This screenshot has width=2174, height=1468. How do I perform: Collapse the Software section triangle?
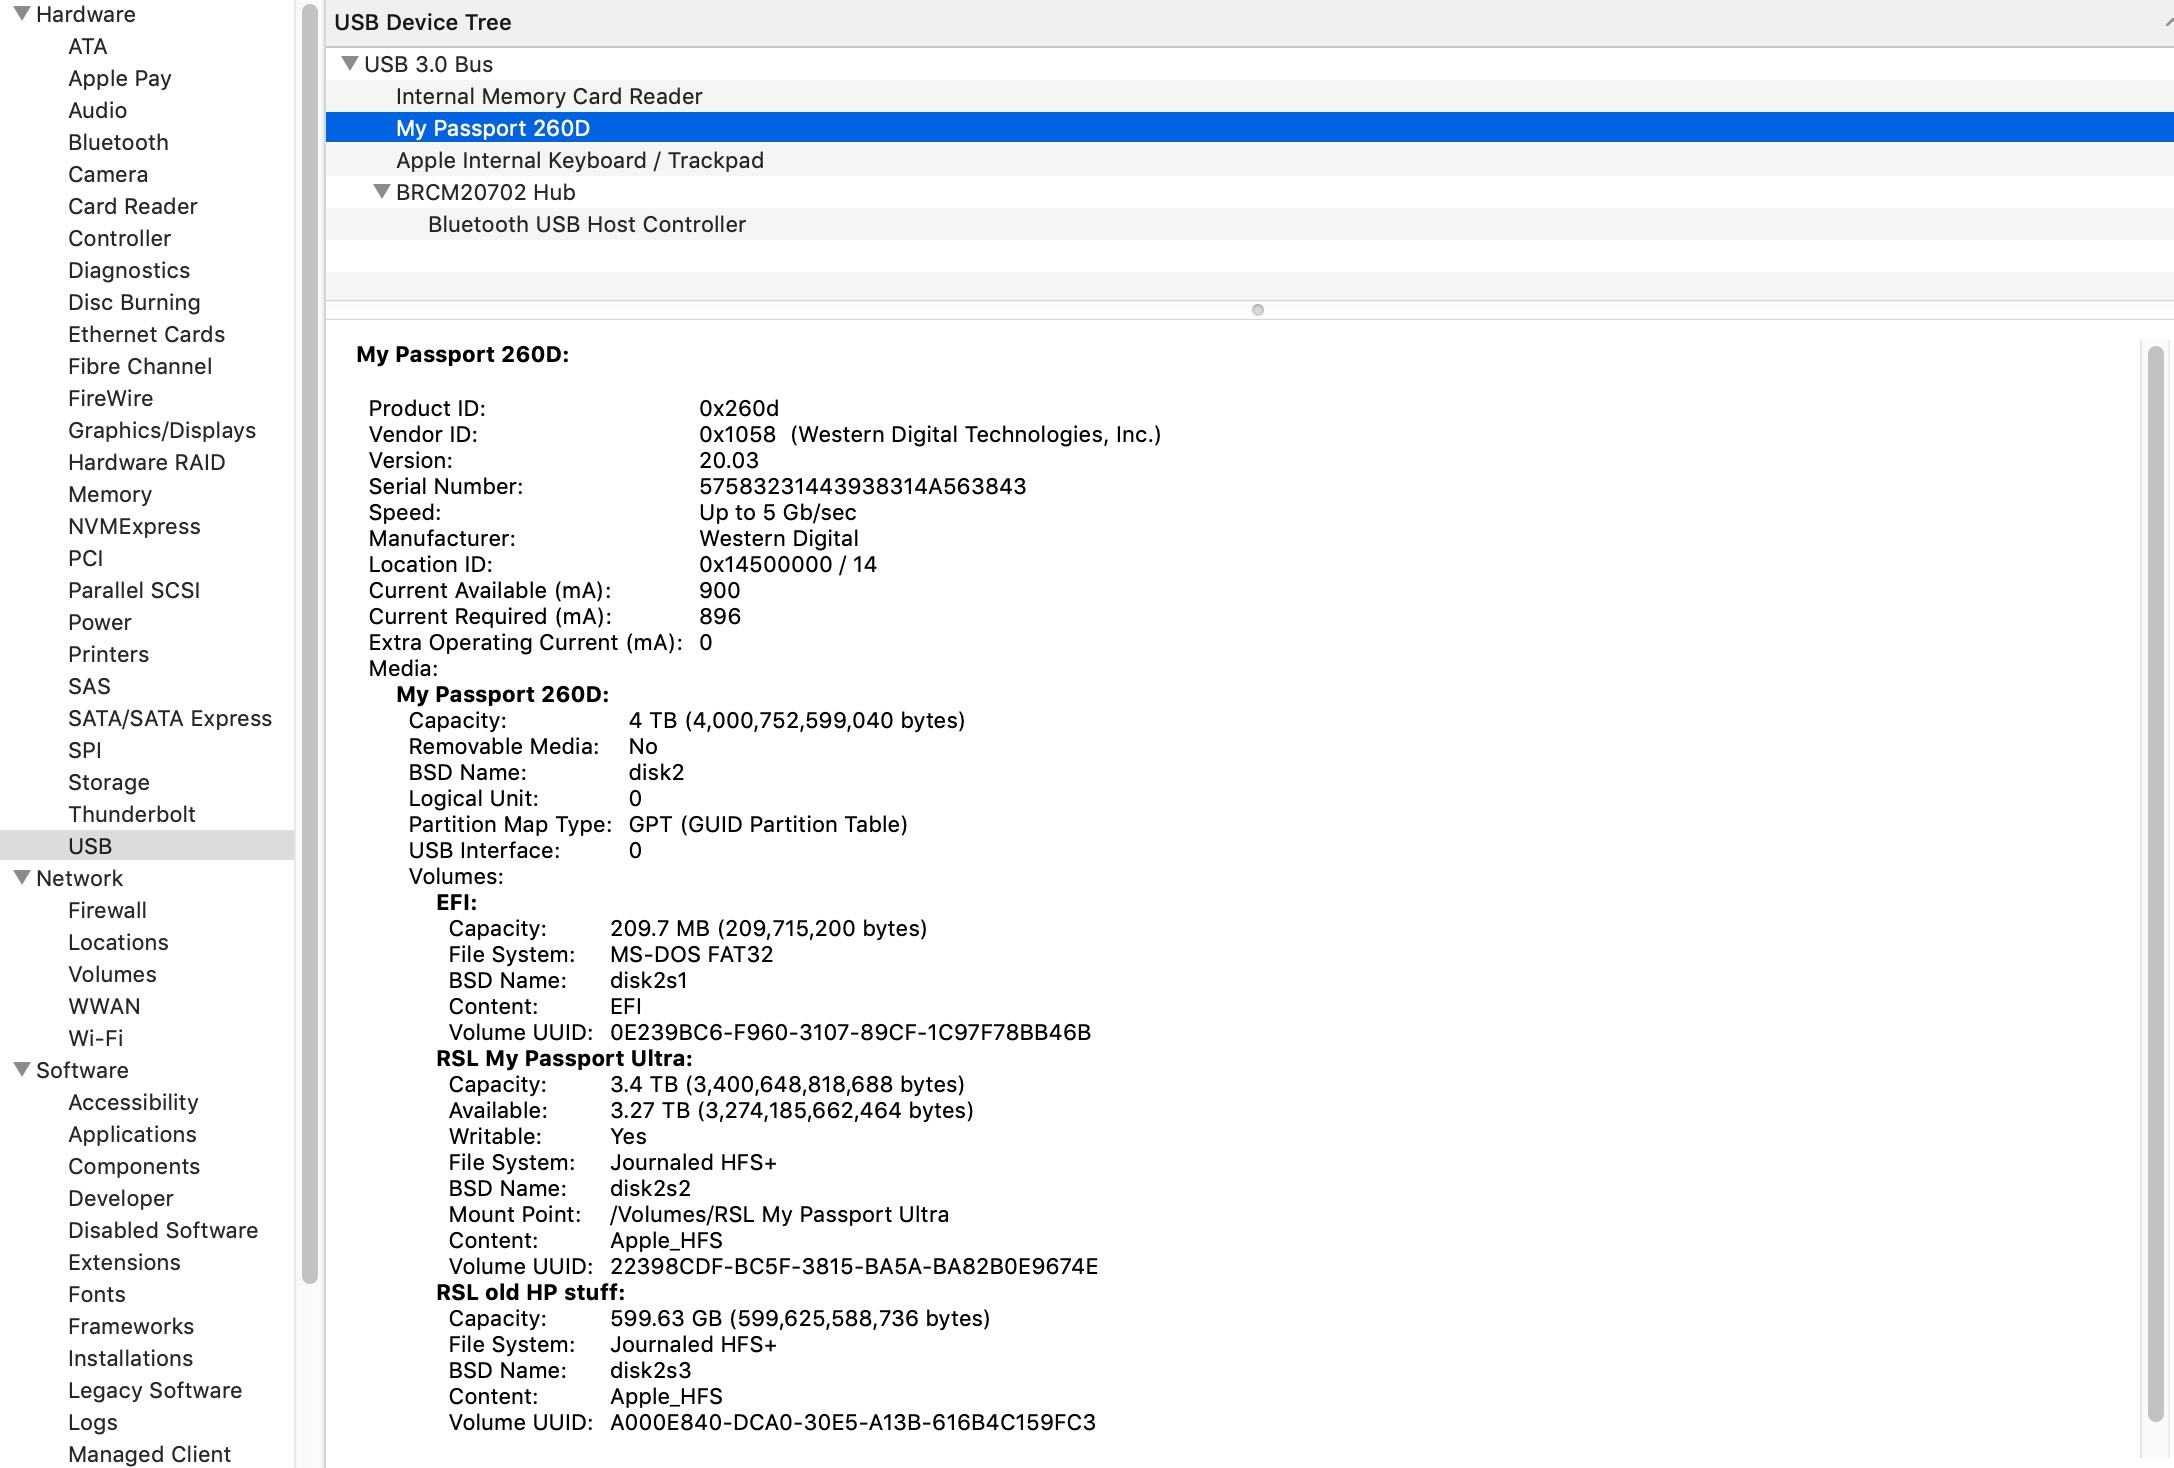tap(21, 1070)
